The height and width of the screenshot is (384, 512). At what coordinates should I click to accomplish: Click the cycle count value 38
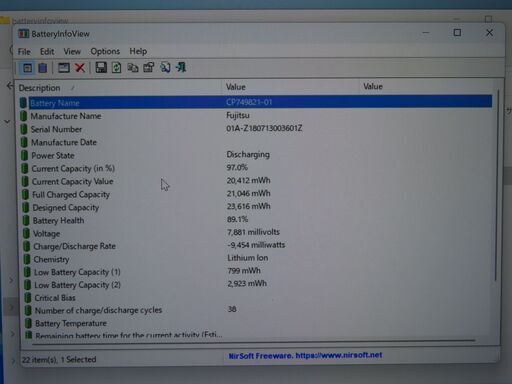click(x=232, y=309)
